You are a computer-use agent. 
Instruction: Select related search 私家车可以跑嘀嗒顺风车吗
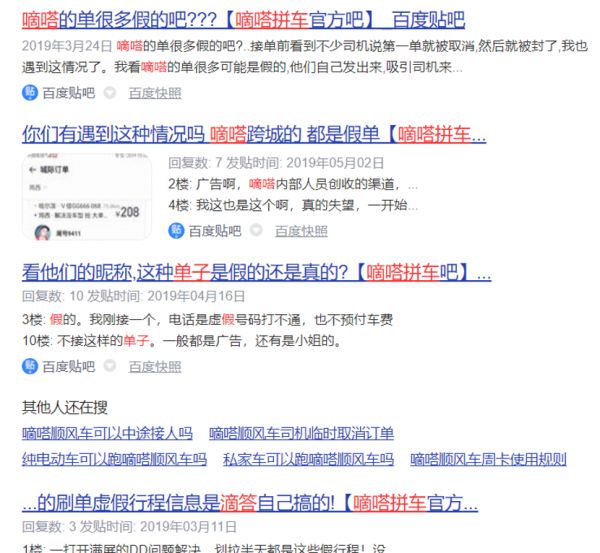tap(308, 459)
